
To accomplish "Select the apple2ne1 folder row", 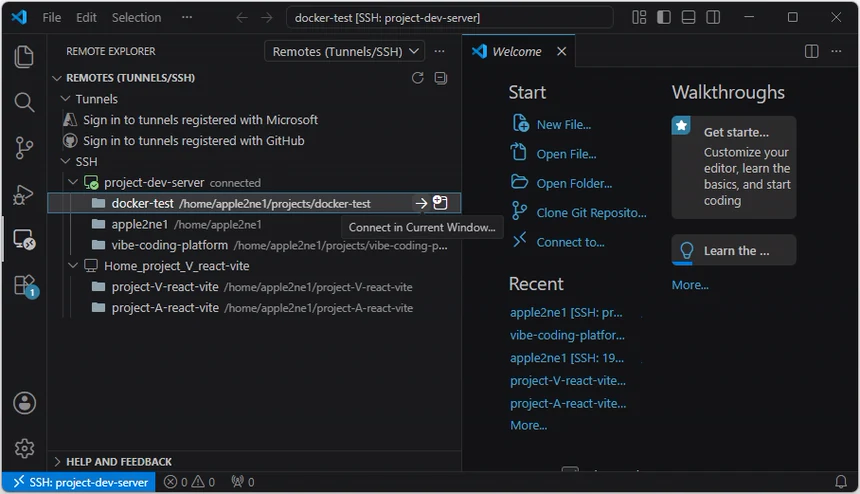I will (x=254, y=224).
